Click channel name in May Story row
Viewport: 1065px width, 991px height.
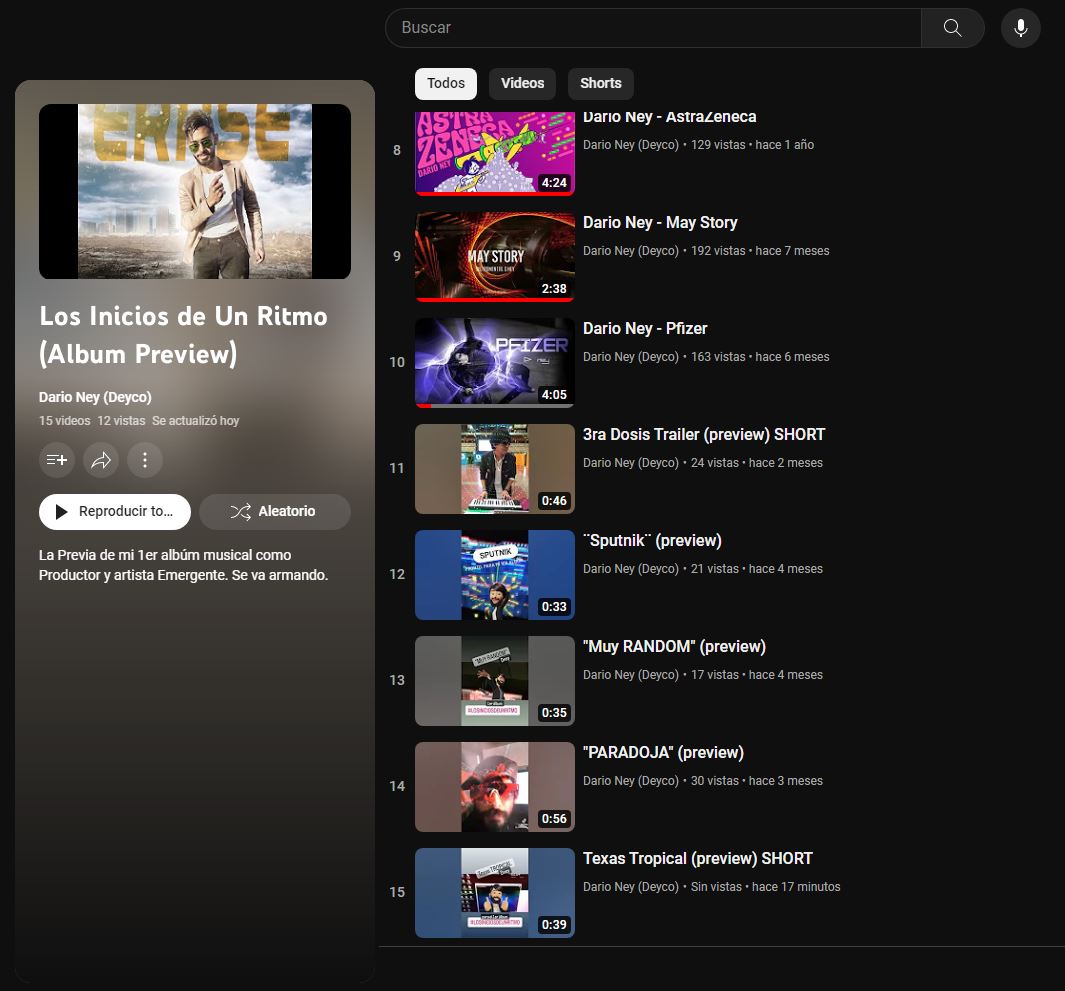(631, 251)
